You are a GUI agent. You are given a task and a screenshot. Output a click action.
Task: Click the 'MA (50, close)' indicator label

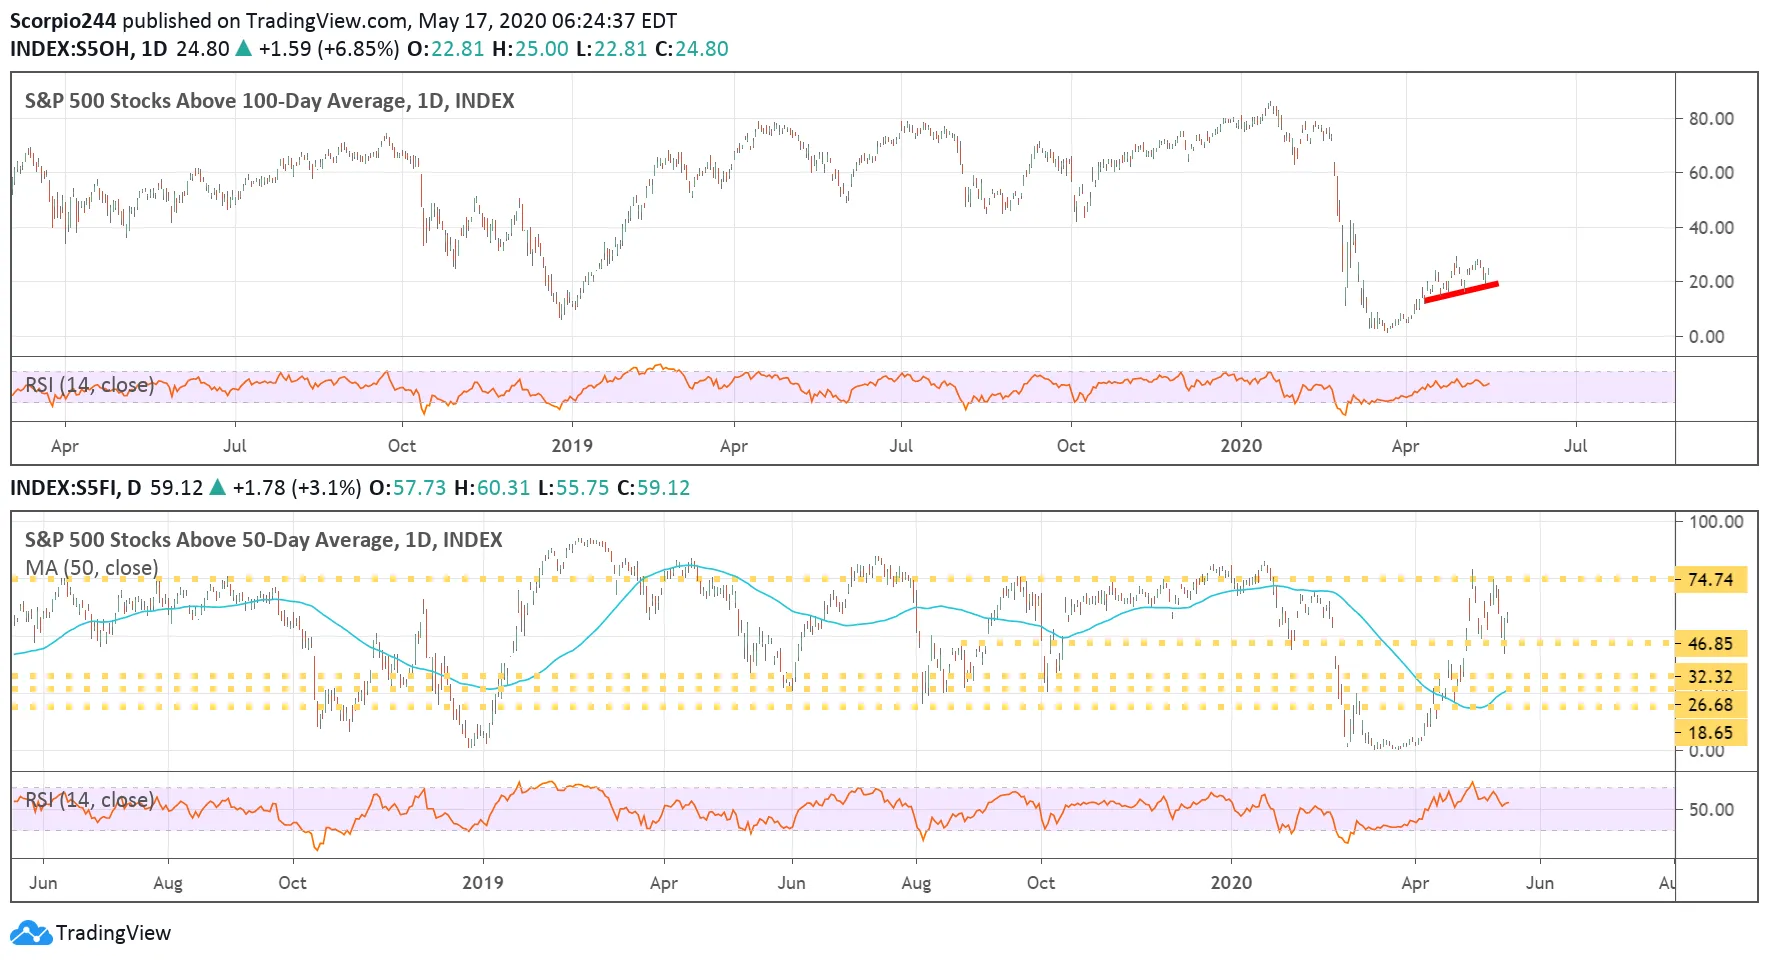(92, 568)
